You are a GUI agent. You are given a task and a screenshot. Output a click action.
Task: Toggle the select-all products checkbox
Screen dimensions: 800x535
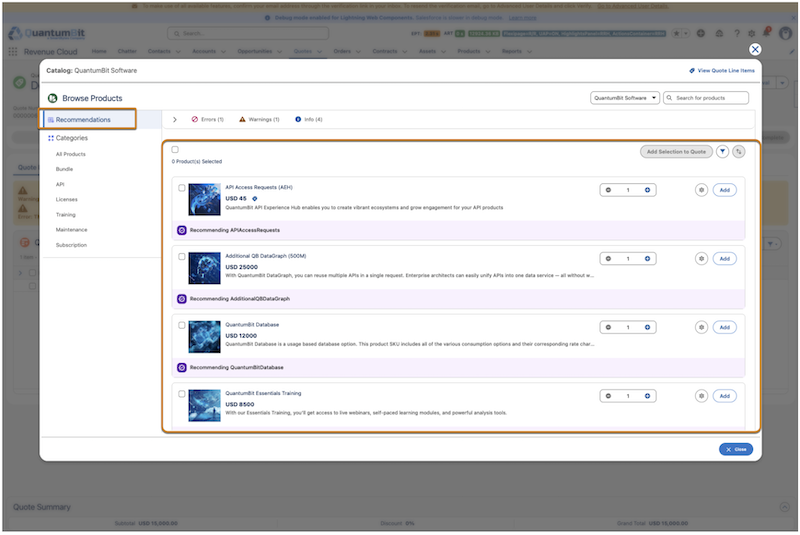(x=175, y=150)
